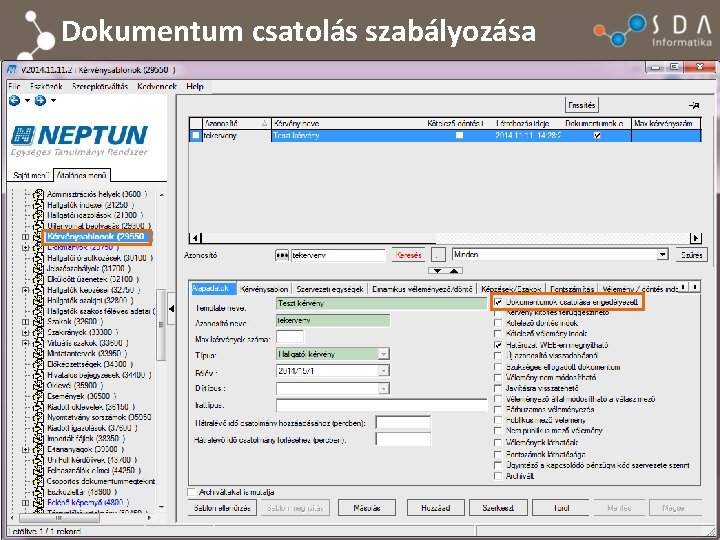This screenshot has height=540, width=720.
Task: Click the tree's vertical scrollbar thumb
Action: click(161, 325)
